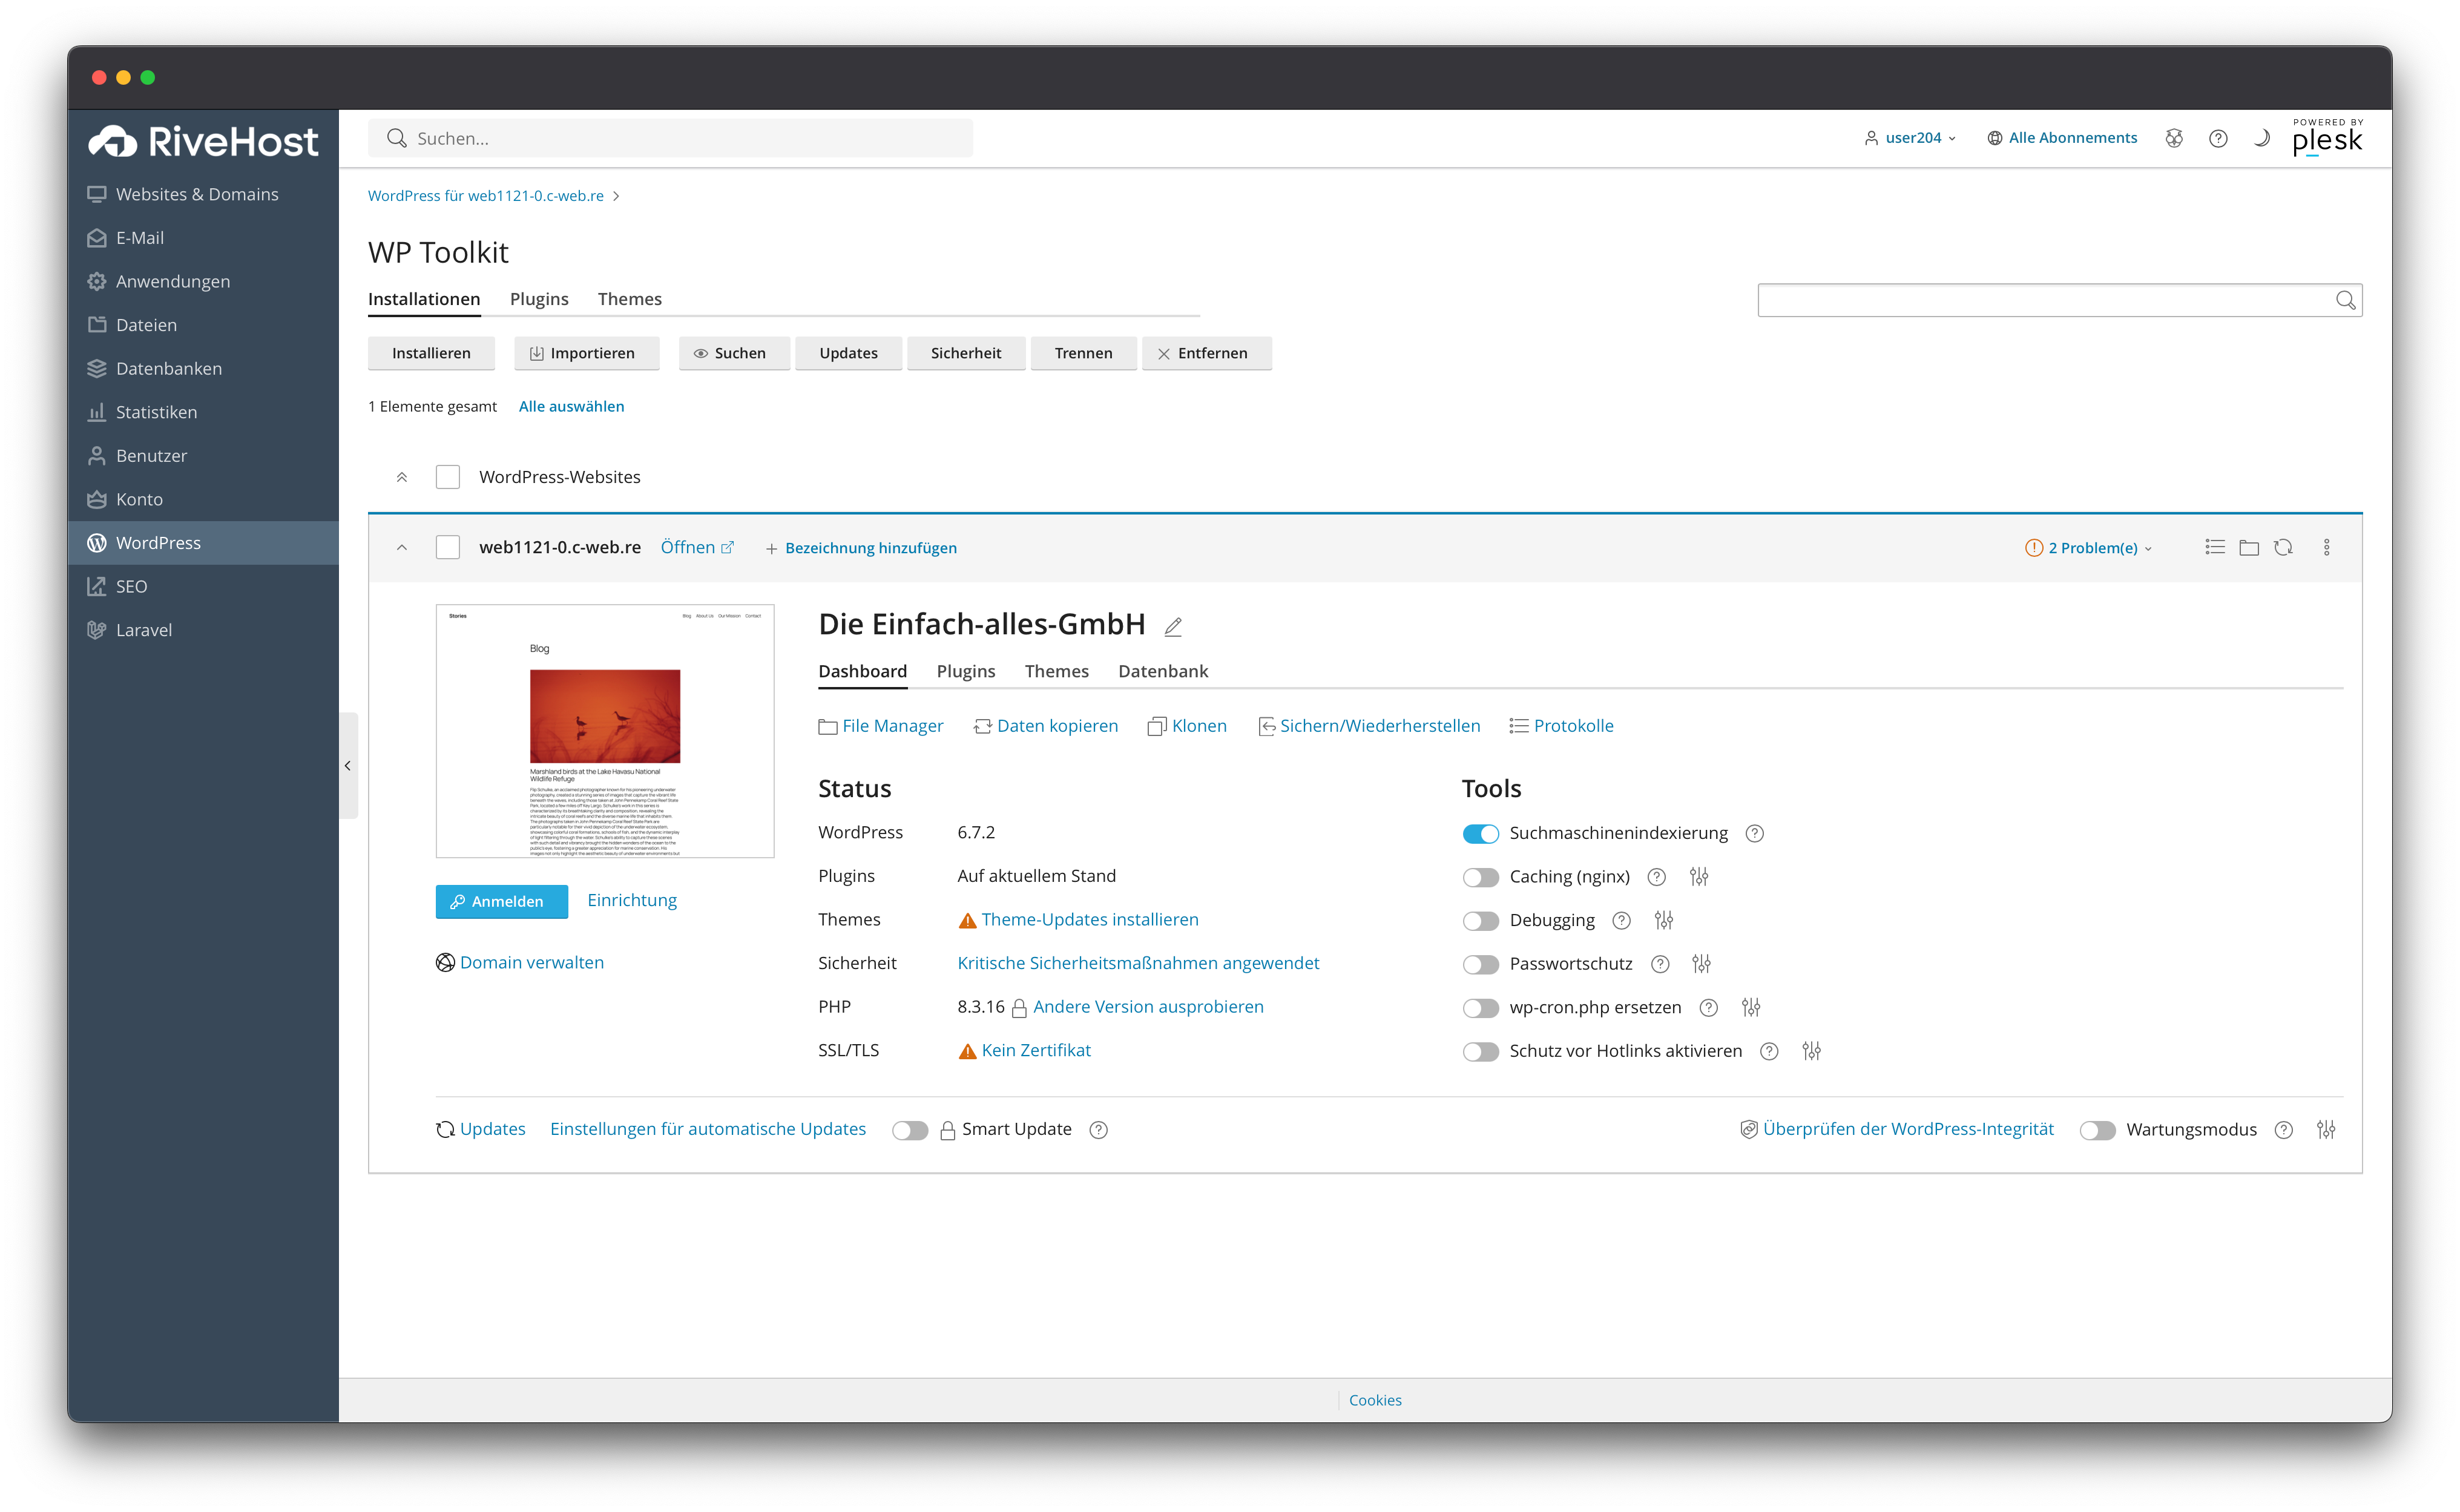Click the dark mode moon icon
The height and width of the screenshot is (1512, 2460).
pyautogui.click(x=2261, y=138)
